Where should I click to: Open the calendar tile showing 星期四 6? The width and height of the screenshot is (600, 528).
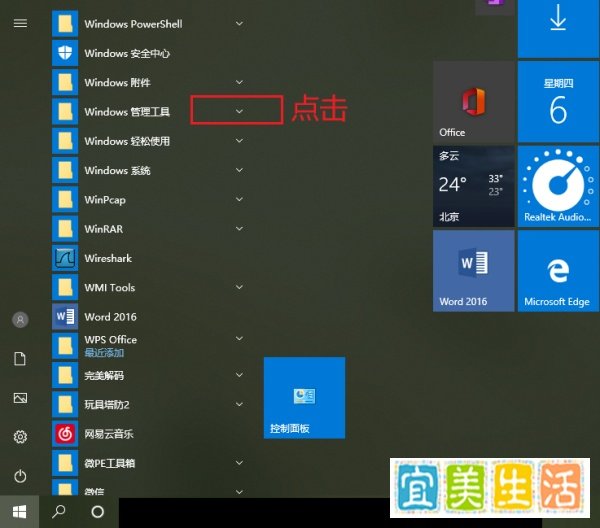point(558,102)
